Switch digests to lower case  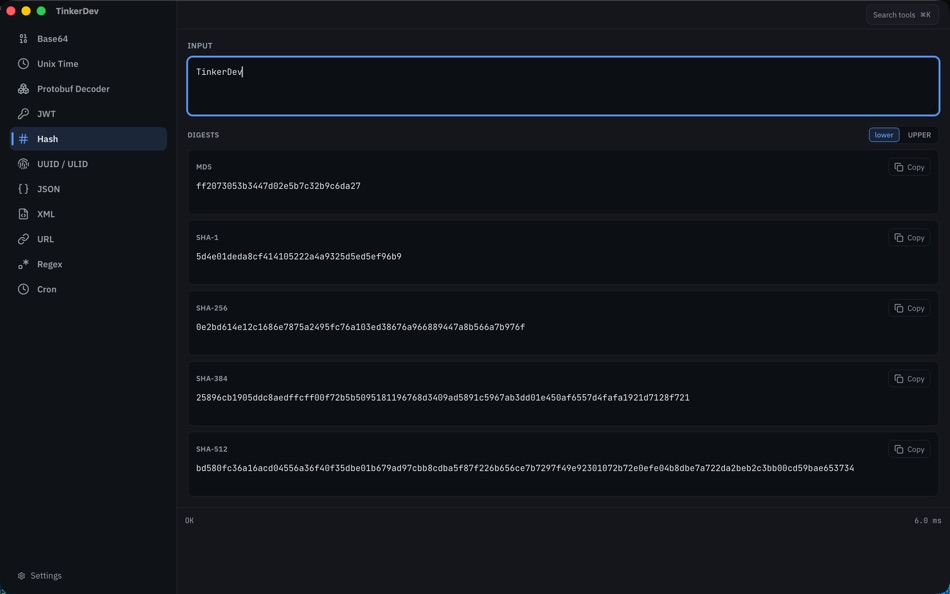pyautogui.click(x=883, y=135)
